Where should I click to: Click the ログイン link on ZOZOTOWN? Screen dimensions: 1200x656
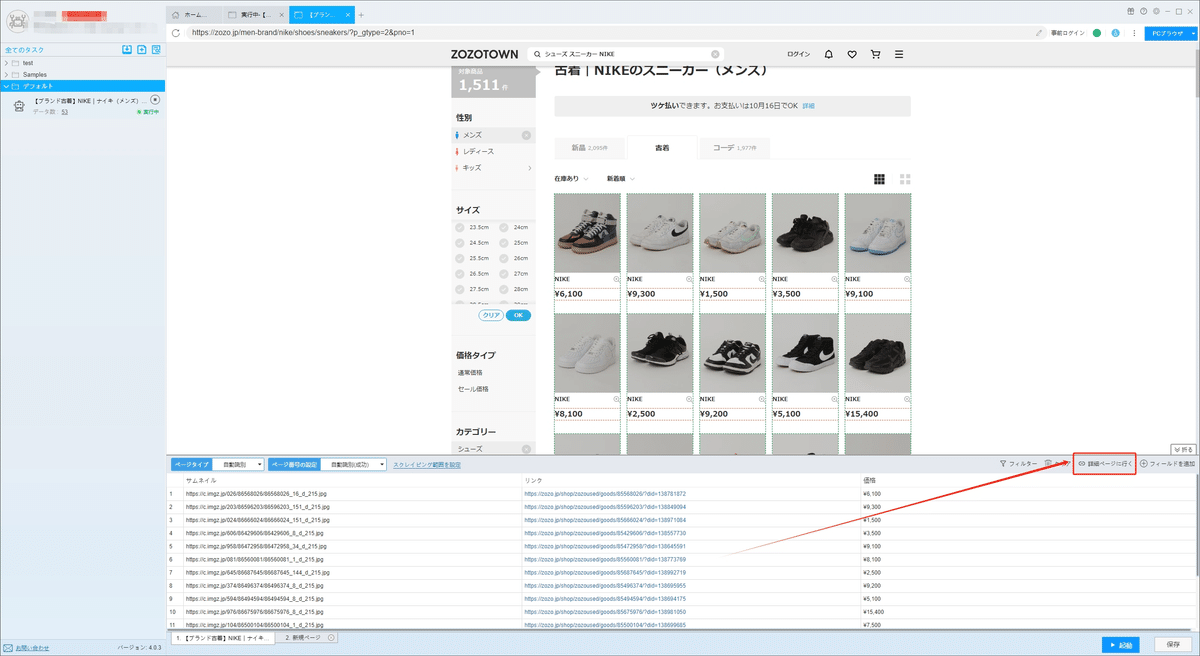(x=799, y=54)
